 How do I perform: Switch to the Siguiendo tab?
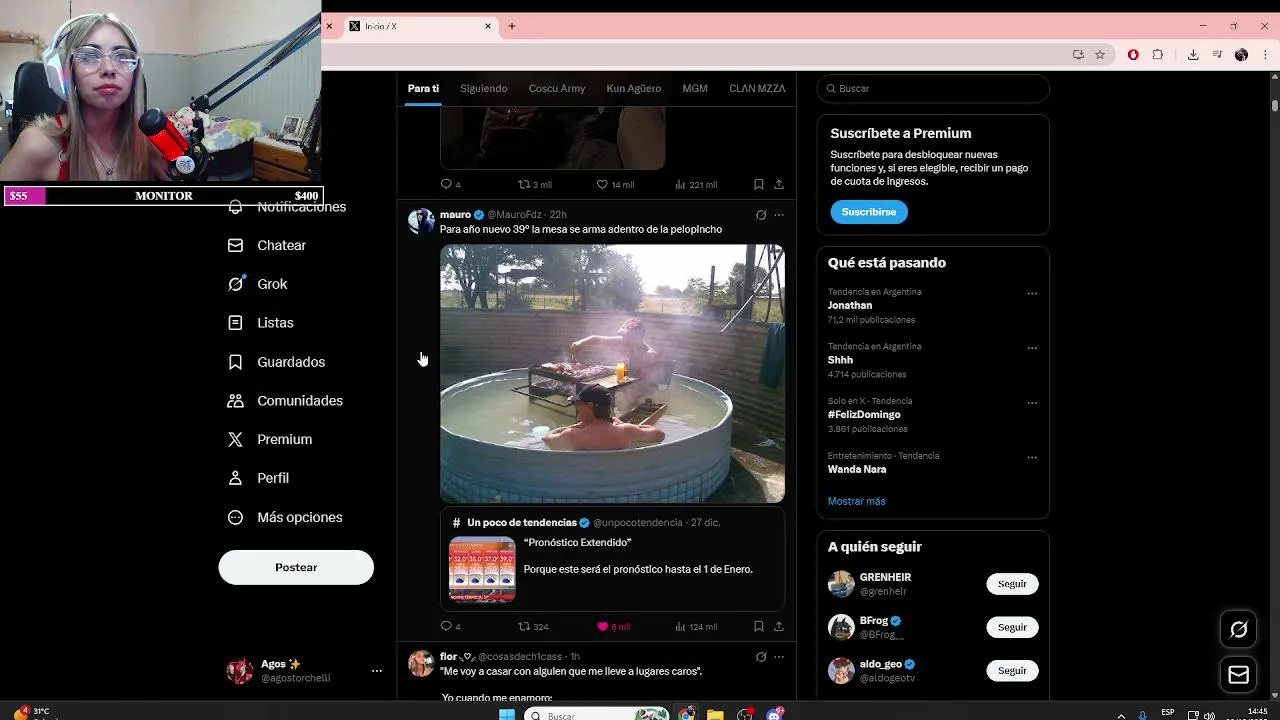point(484,88)
